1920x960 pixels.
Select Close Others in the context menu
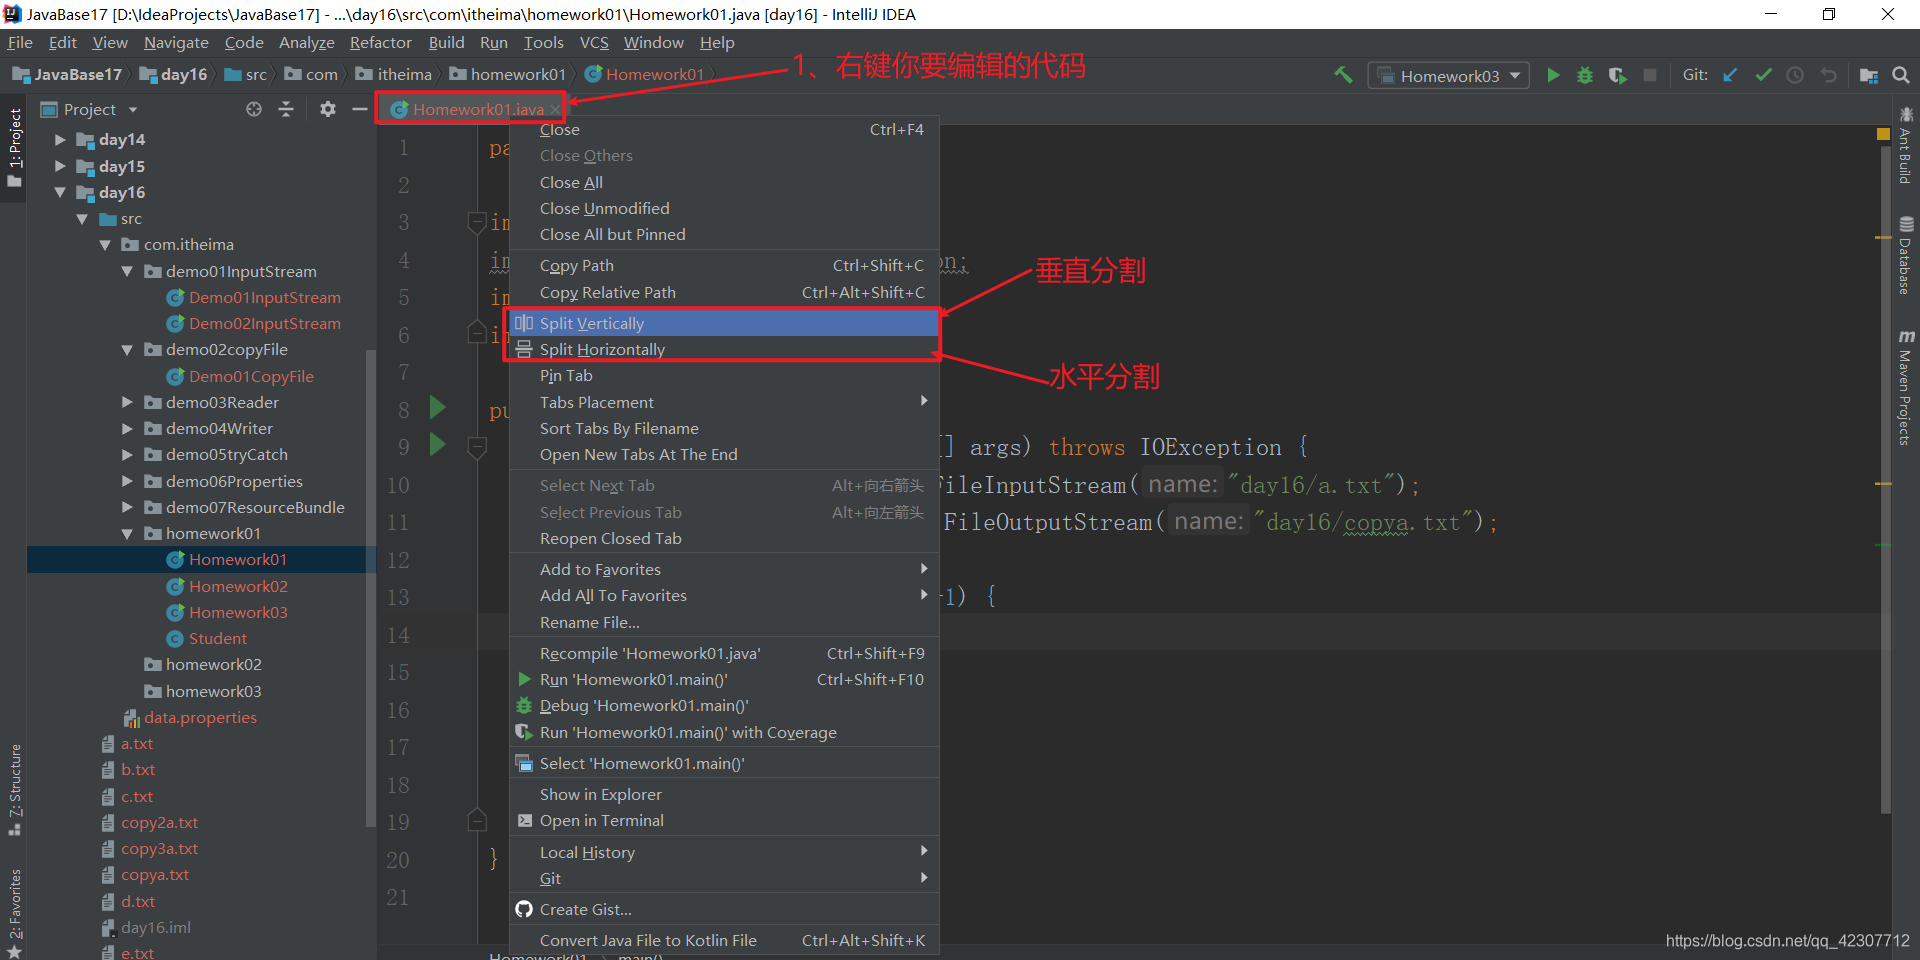point(724,156)
